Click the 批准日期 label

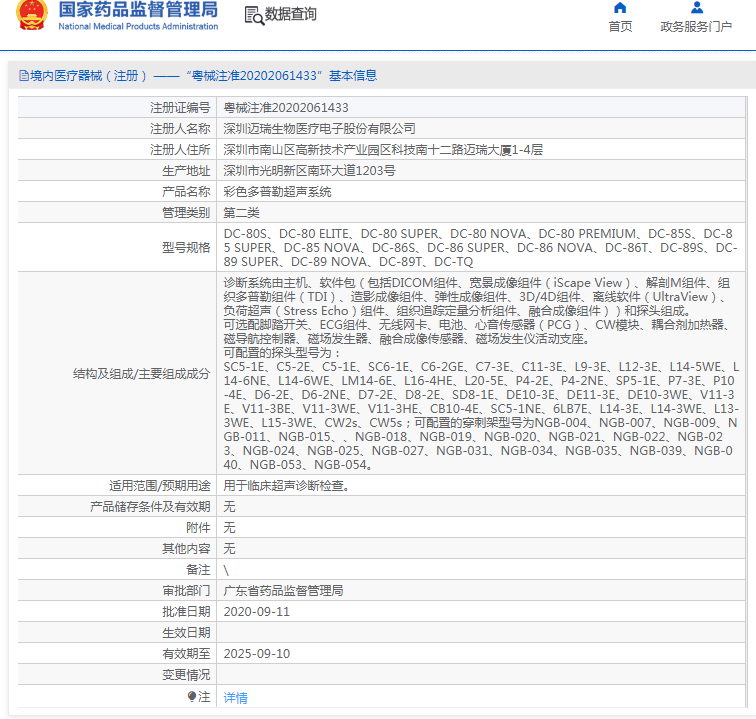coord(186,612)
